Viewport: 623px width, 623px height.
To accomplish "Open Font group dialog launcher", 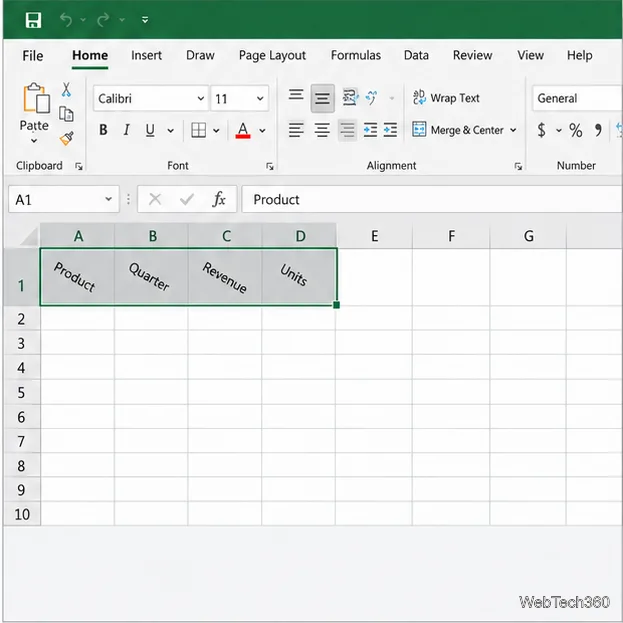I will pos(270,166).
